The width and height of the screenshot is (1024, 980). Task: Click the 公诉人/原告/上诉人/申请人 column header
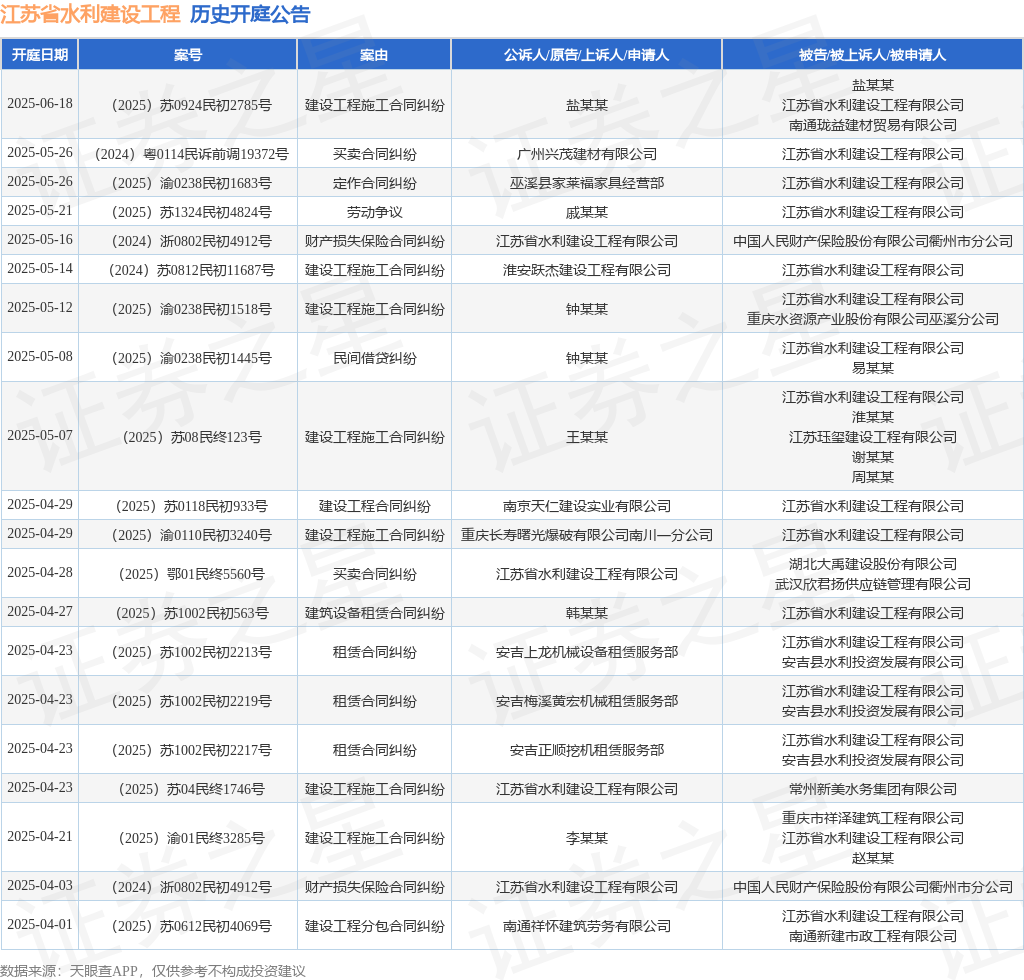586,55
